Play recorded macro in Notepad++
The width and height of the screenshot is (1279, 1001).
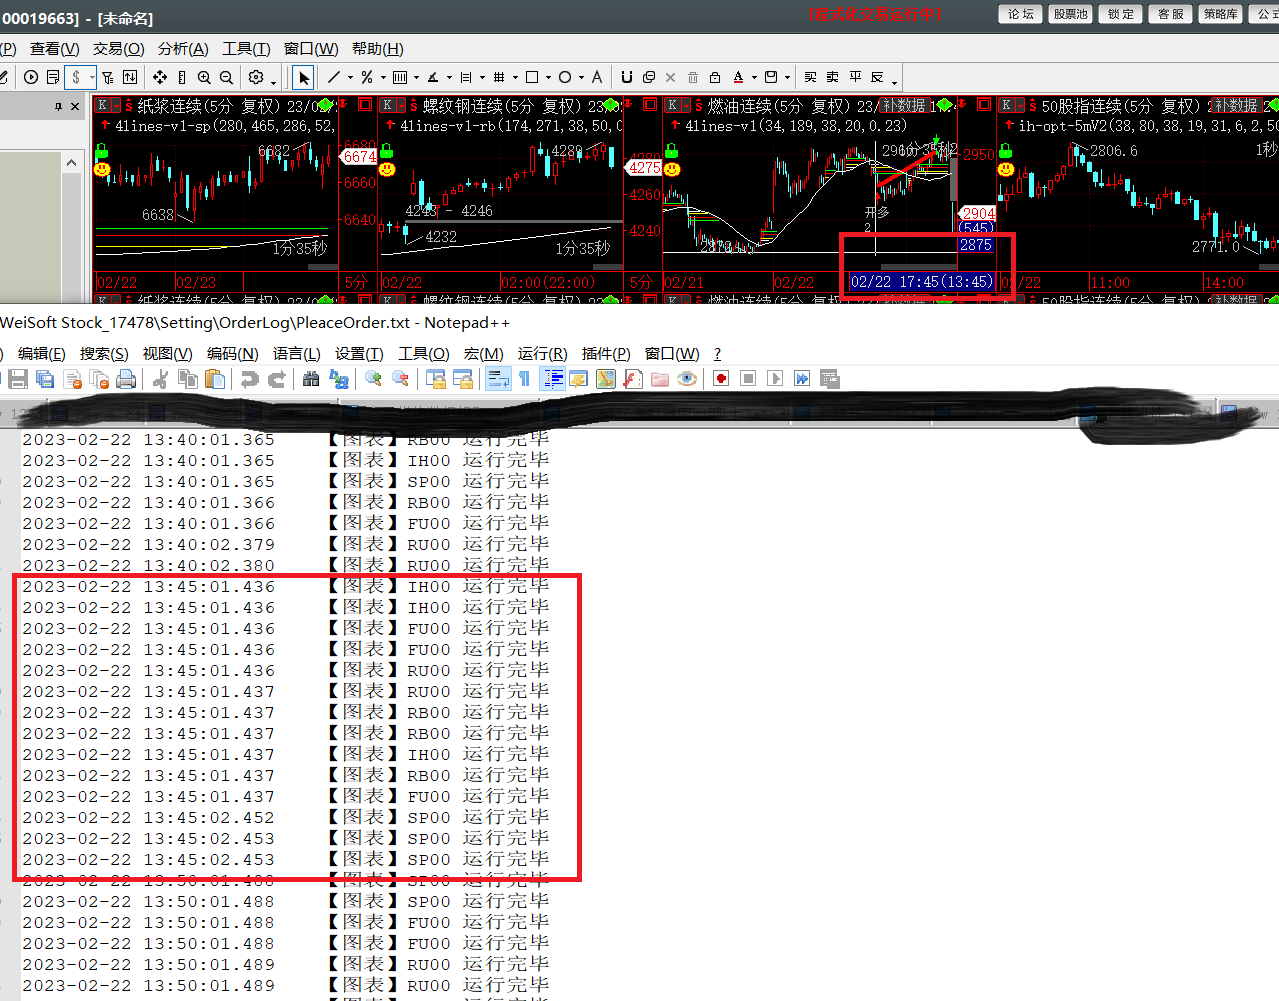775,379
